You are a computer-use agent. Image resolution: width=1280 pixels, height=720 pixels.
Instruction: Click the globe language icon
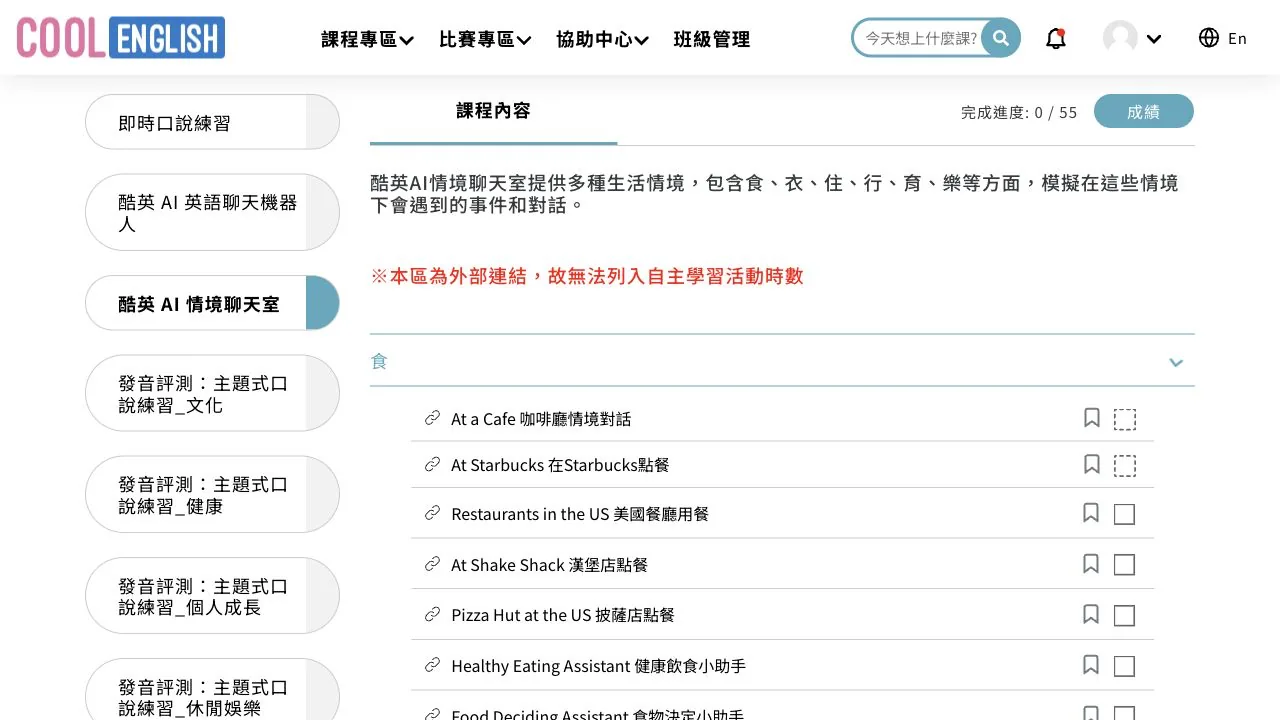(1209, 38)
